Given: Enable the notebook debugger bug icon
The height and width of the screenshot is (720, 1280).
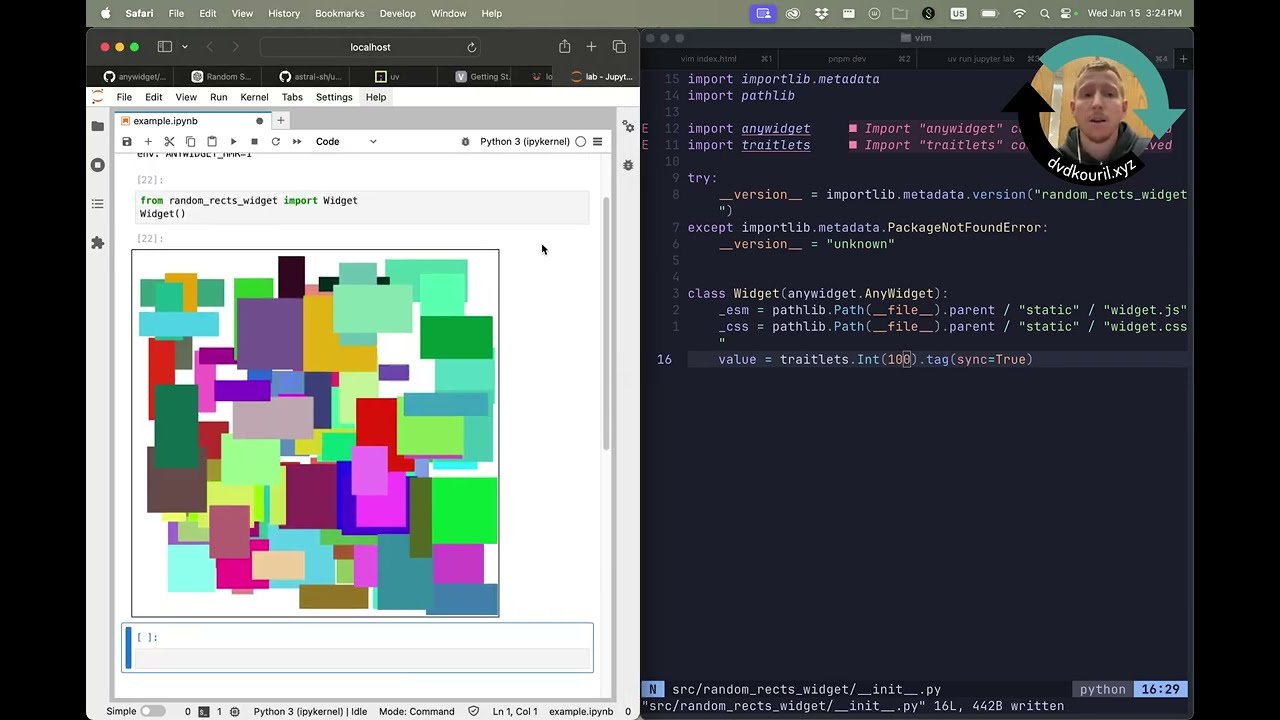Looking at the screenshot, I should click(465, 142).
